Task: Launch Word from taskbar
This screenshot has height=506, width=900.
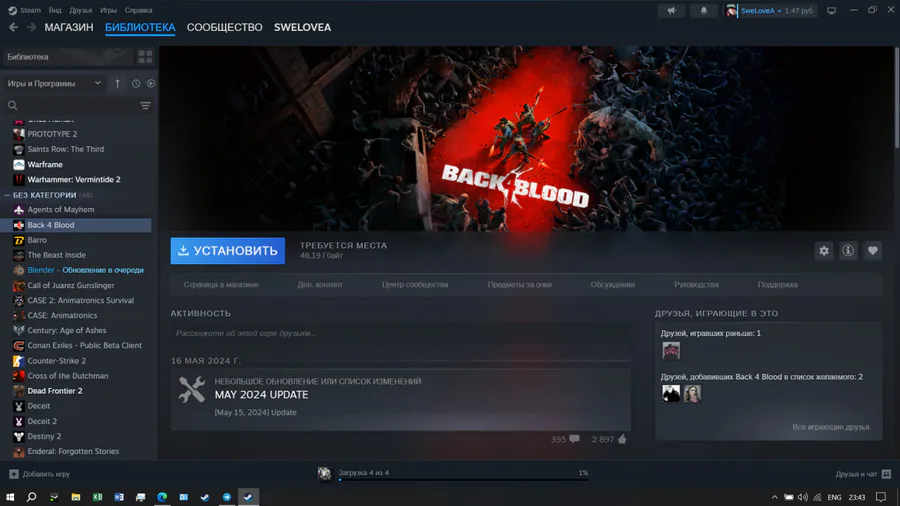Action: click(119, 497)
